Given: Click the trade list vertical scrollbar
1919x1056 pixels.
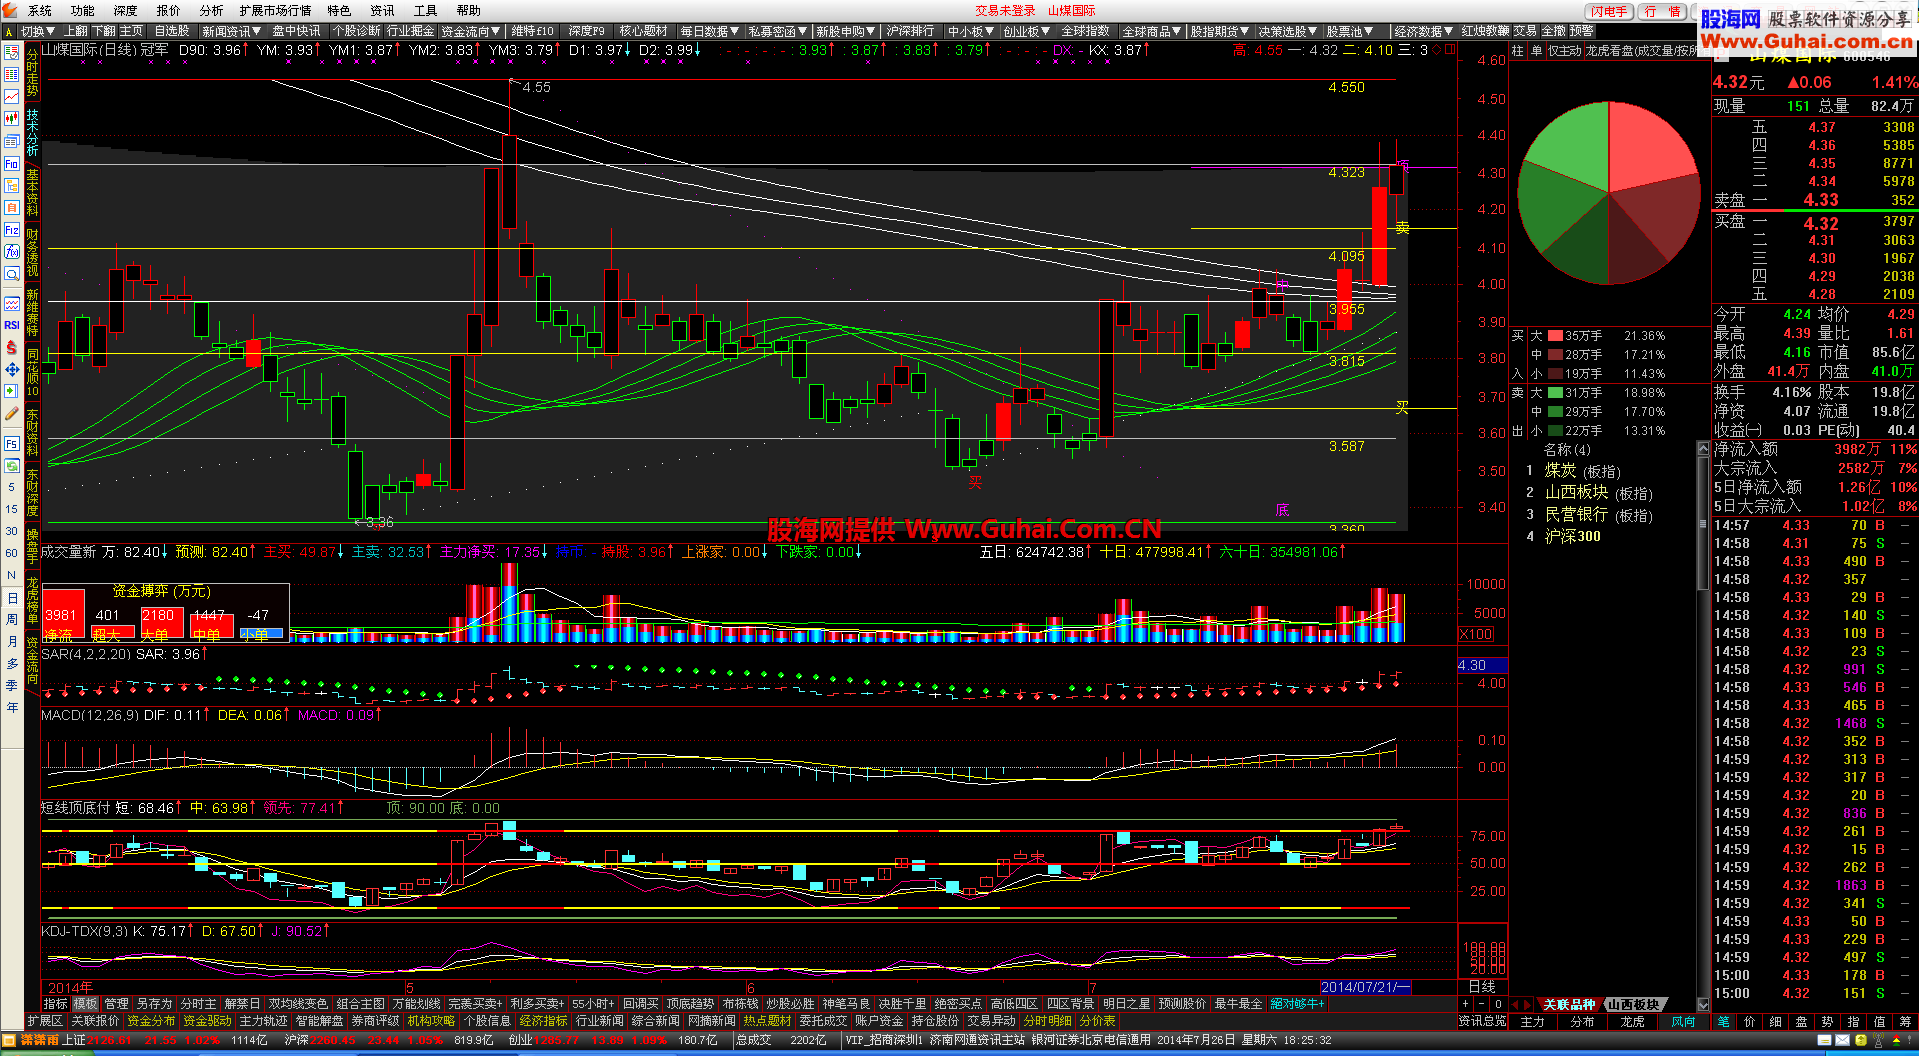Looking at the screenshot, I should click(1704, 725).
